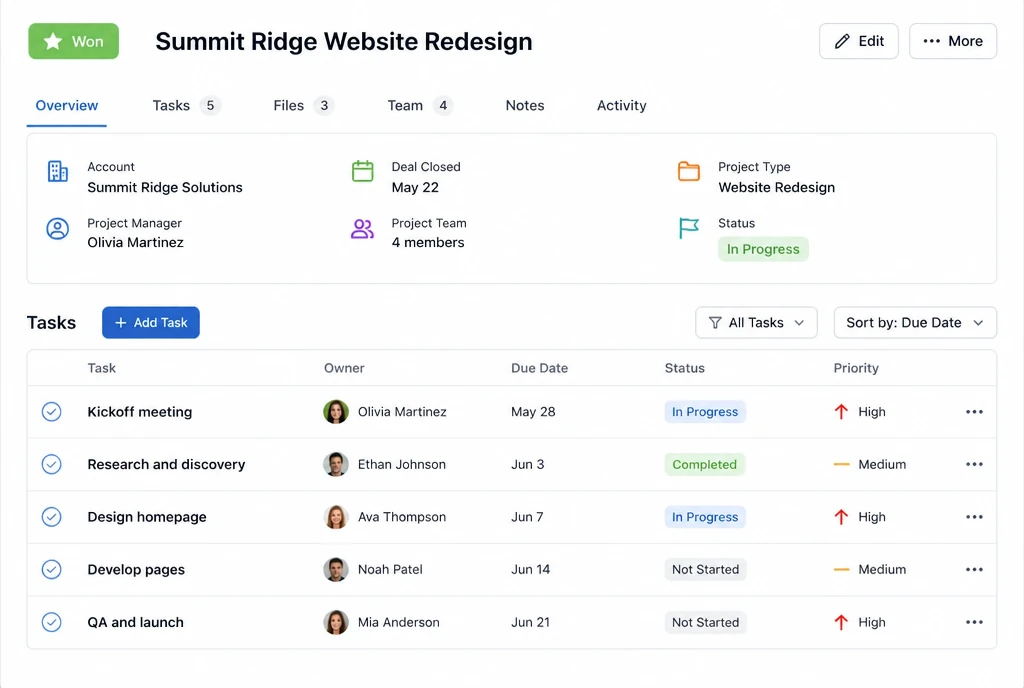
Task: Open the QA and launch task
Action: point(135,622)
